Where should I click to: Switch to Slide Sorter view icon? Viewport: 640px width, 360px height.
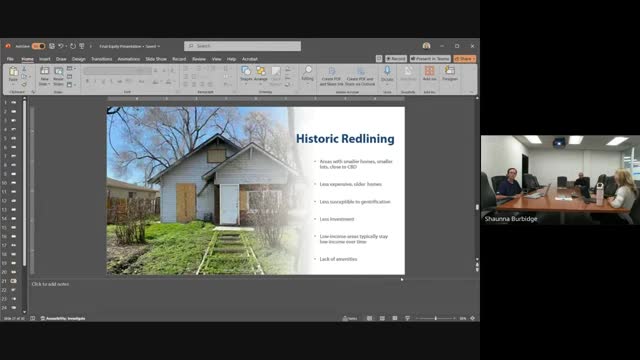point(382,318)
